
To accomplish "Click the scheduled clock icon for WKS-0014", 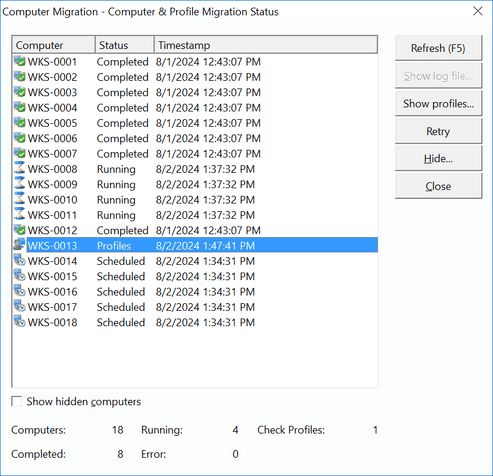I will point(20,260).
